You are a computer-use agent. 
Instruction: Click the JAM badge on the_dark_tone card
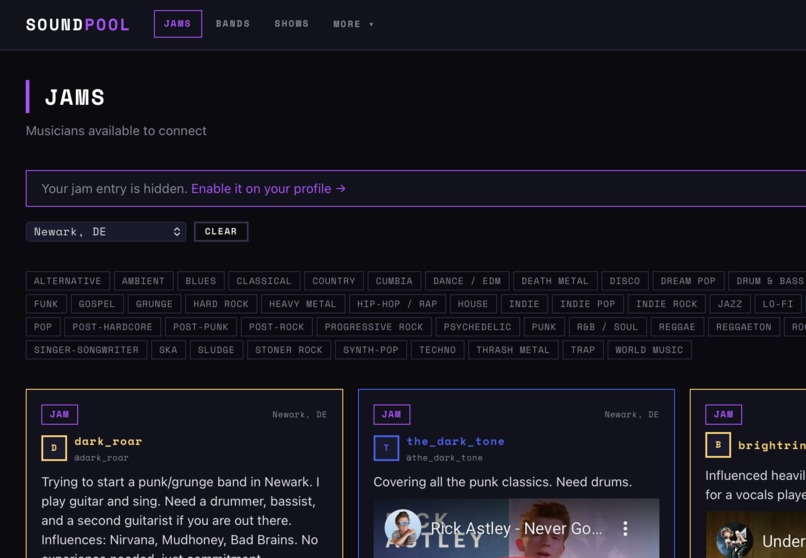tap(392, 415)
